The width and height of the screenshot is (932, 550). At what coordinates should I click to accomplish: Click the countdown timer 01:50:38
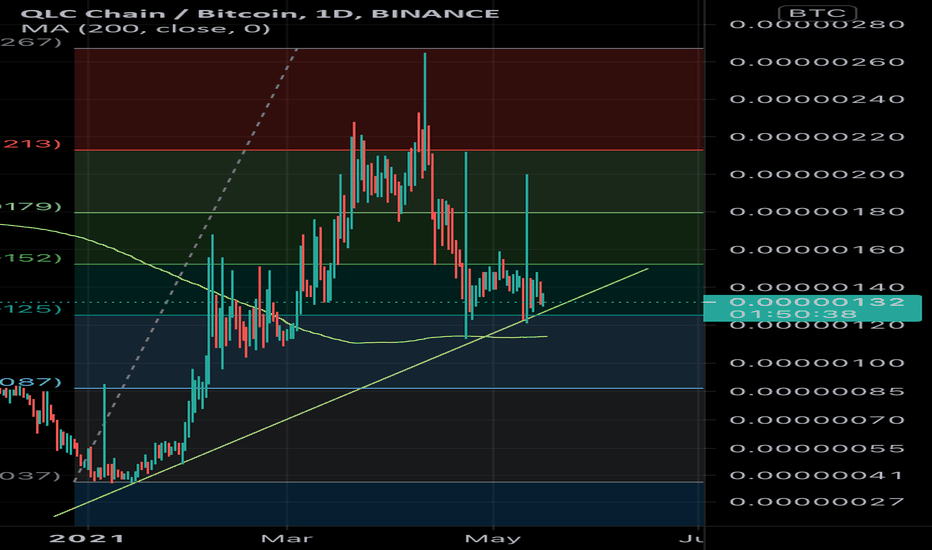[794, 314]
